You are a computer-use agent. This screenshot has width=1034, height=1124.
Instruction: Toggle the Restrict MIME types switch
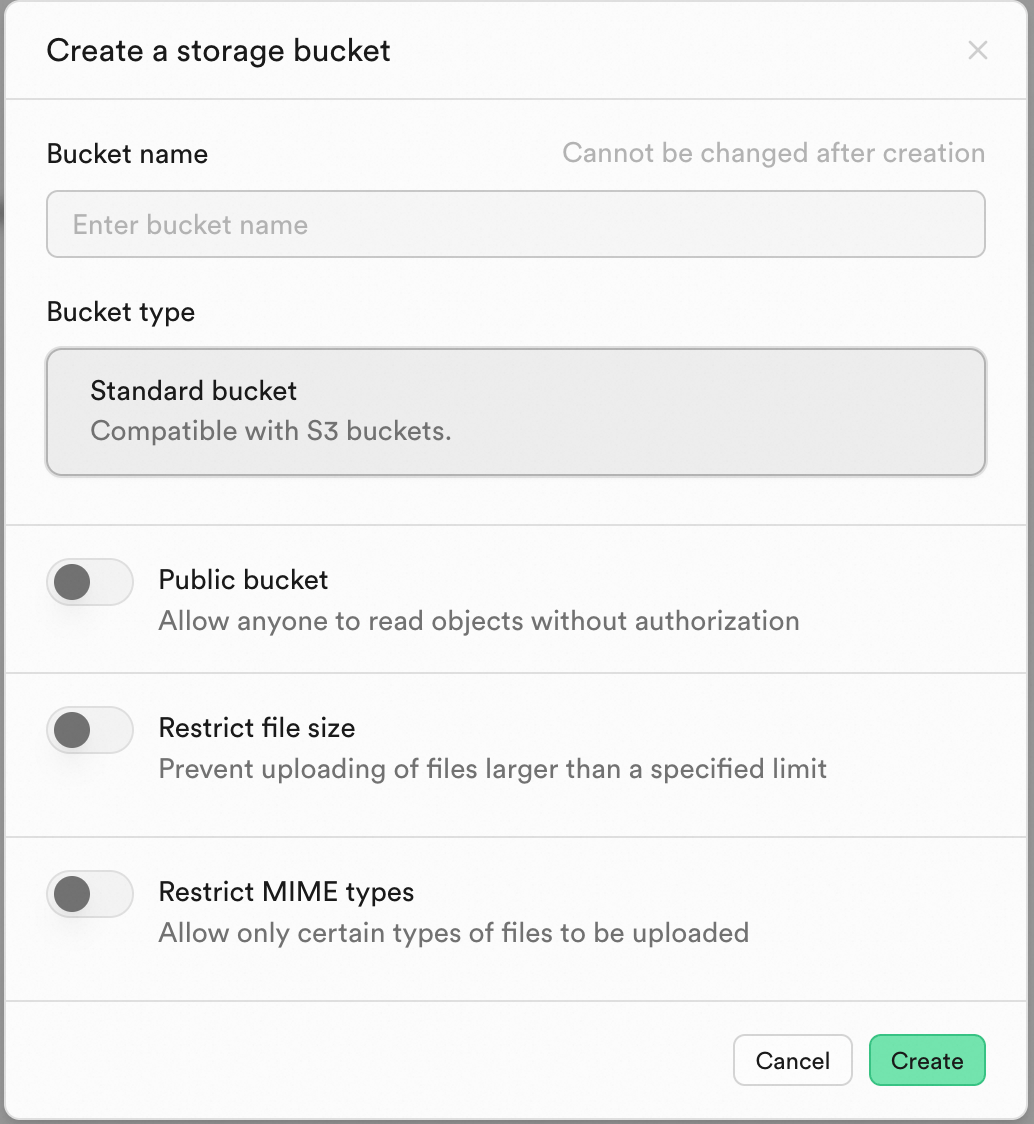point(90,894)
